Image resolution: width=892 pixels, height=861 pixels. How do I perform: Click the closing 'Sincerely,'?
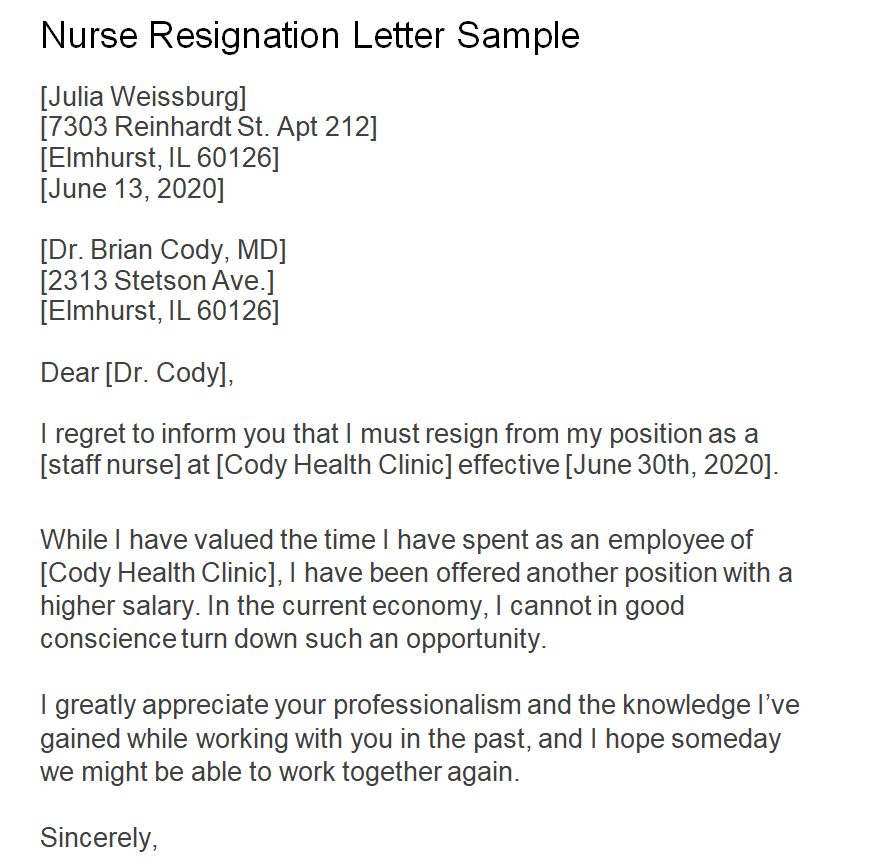click(x=99, y=836)
